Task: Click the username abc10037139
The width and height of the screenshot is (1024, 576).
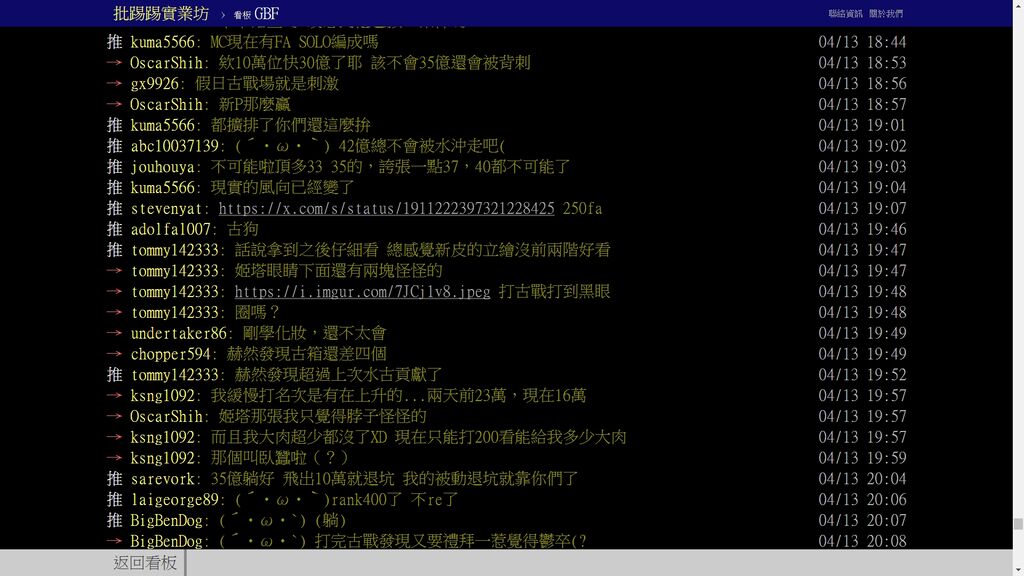Action: pos(175,146)
